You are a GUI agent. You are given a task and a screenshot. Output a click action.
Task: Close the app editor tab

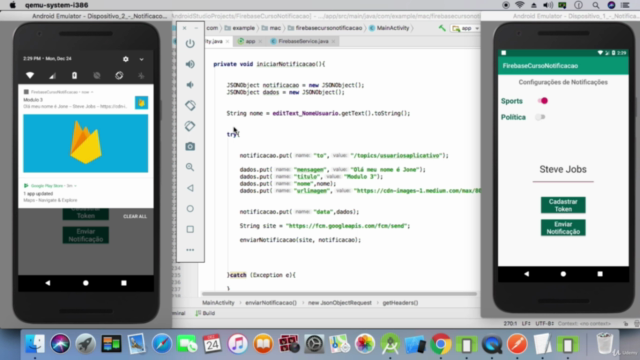(x=260, y=42)
